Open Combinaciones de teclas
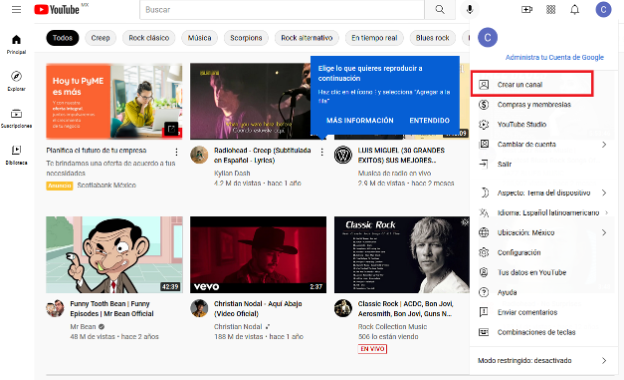624x380 pixels. [544, 332]
